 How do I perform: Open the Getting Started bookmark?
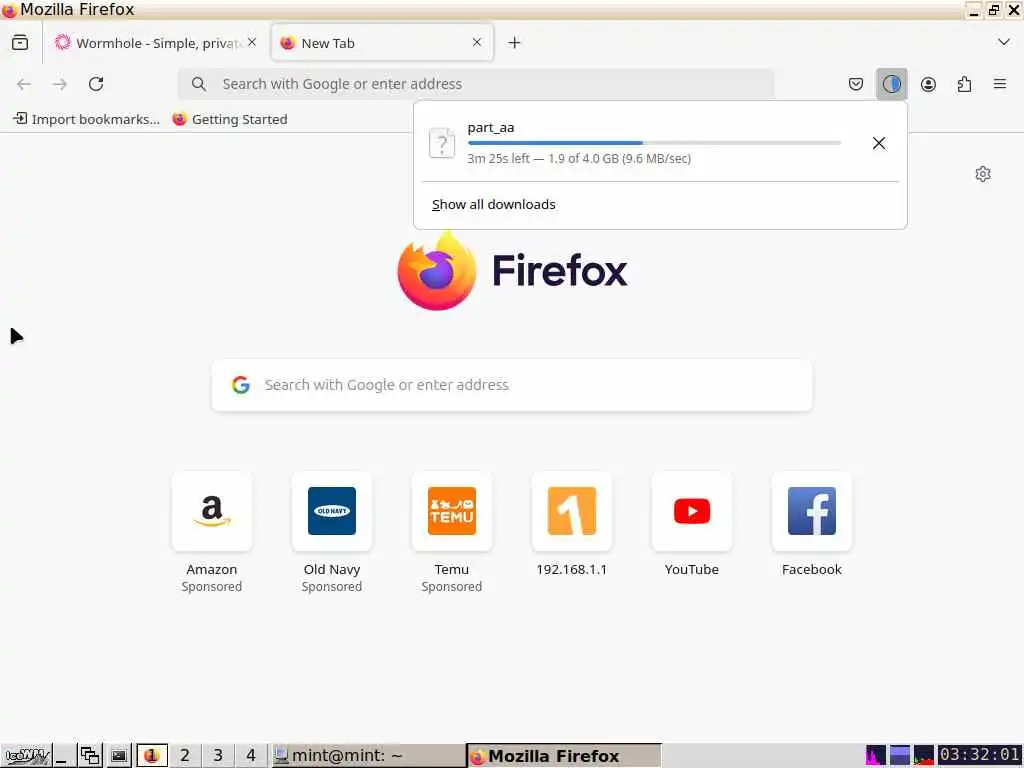pos(229,119)
